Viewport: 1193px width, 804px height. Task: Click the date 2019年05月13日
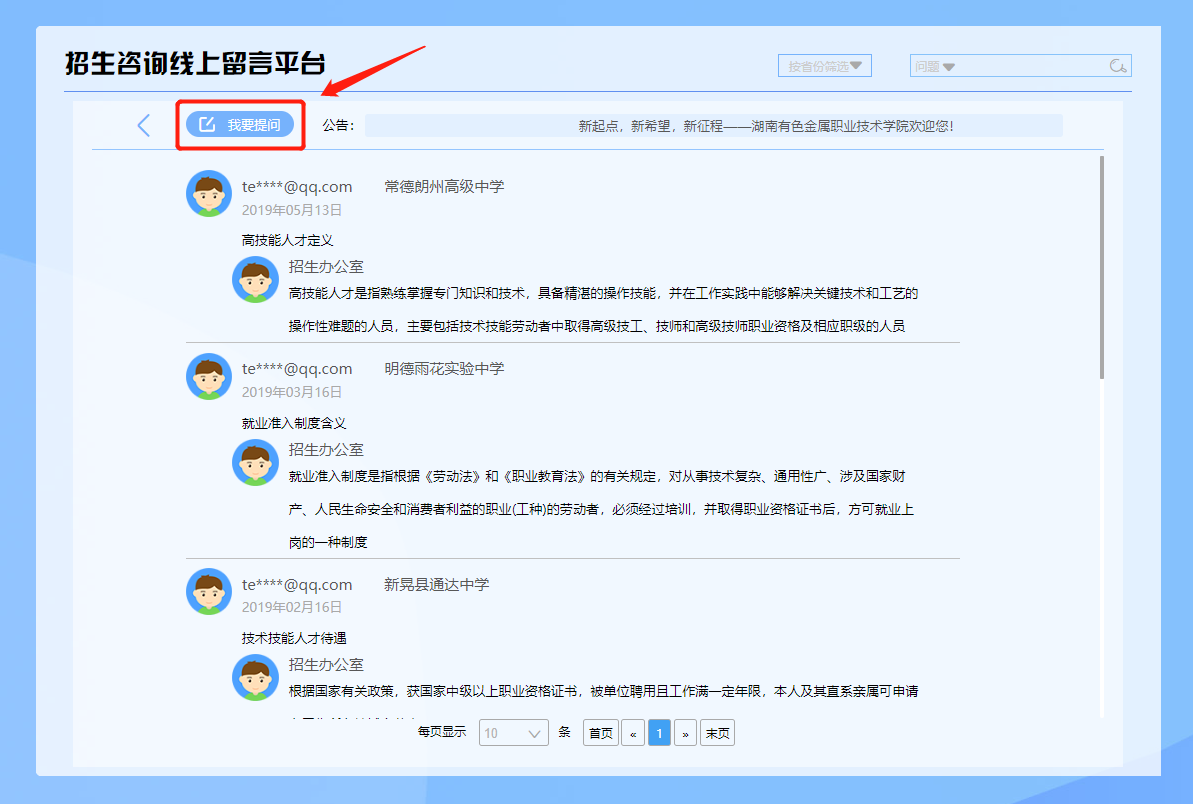click(291, 210)
